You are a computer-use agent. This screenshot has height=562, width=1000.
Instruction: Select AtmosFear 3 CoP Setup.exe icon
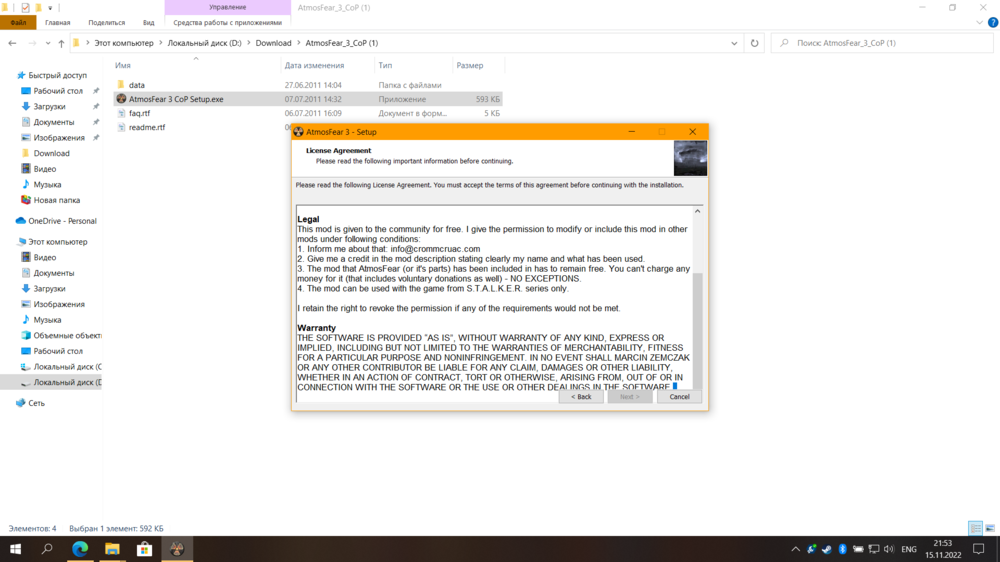121,99
